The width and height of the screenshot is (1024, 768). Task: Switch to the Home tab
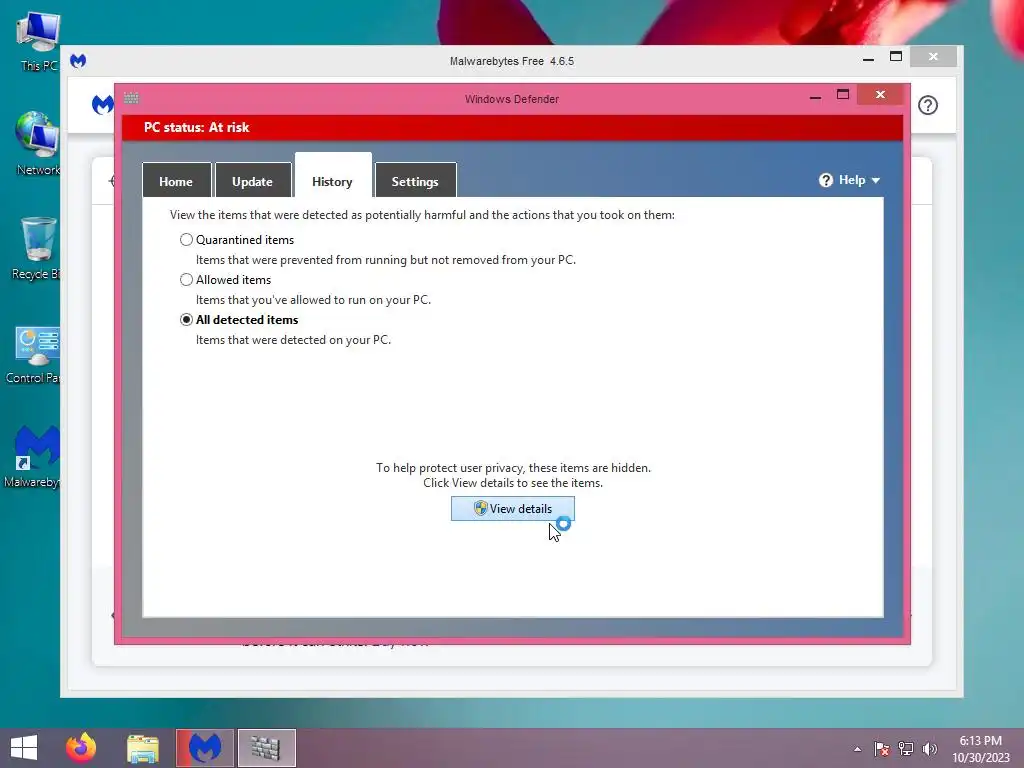(x=176, y=181)
